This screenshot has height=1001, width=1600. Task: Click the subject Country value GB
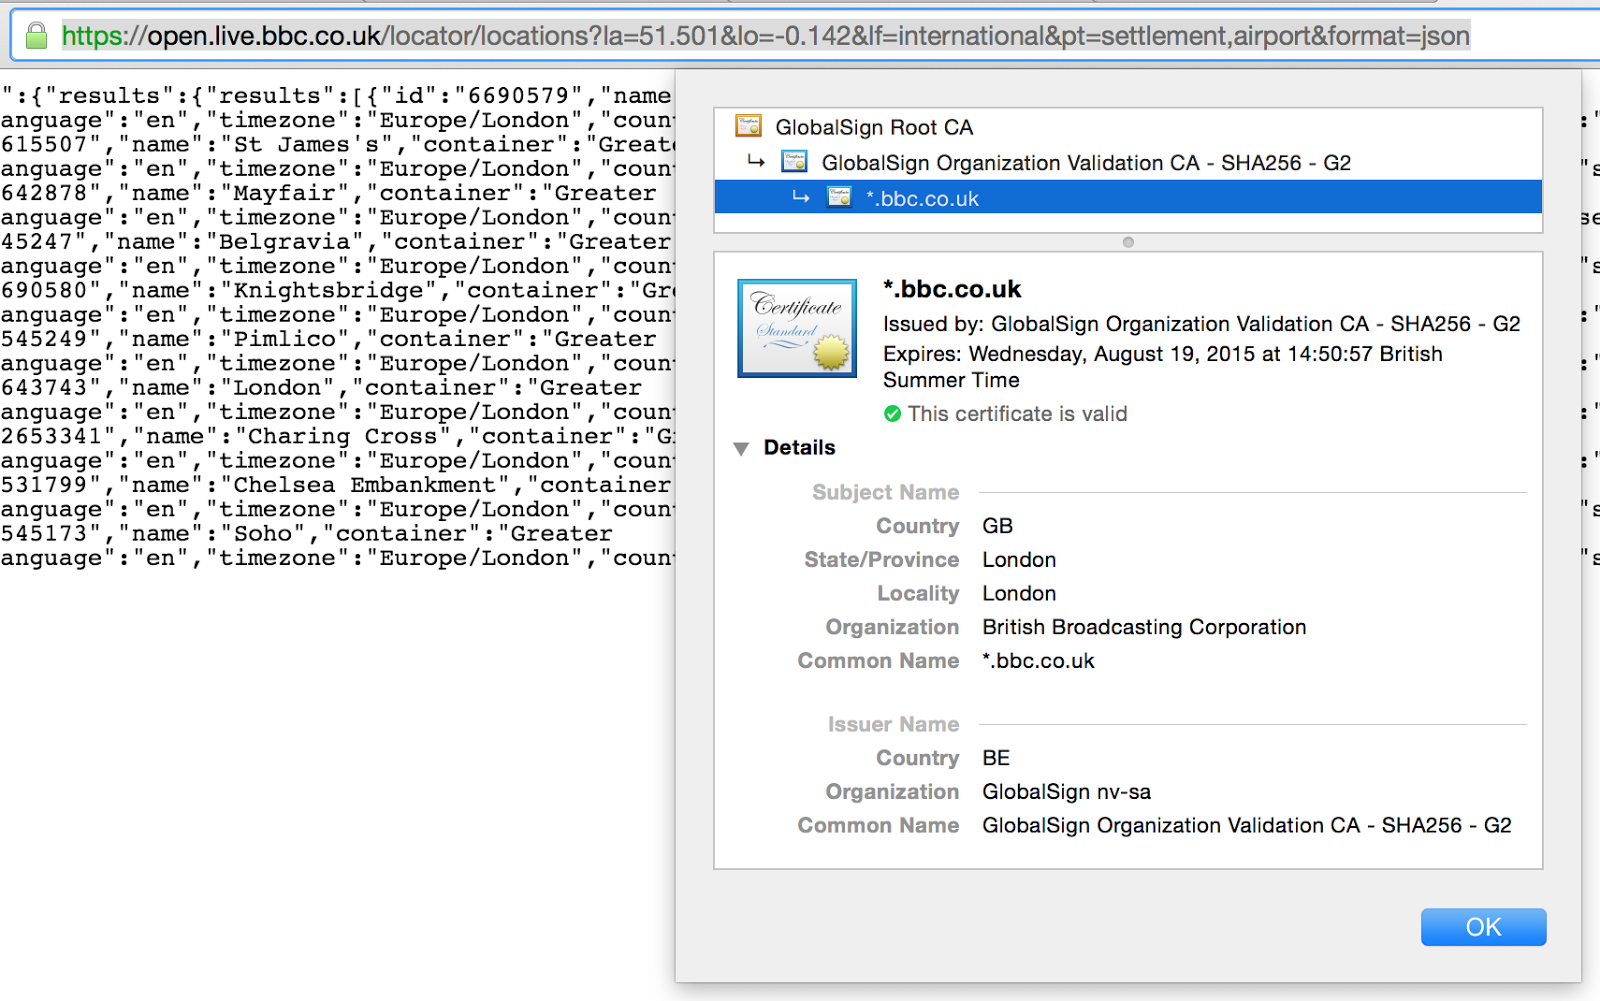[997, 526]
